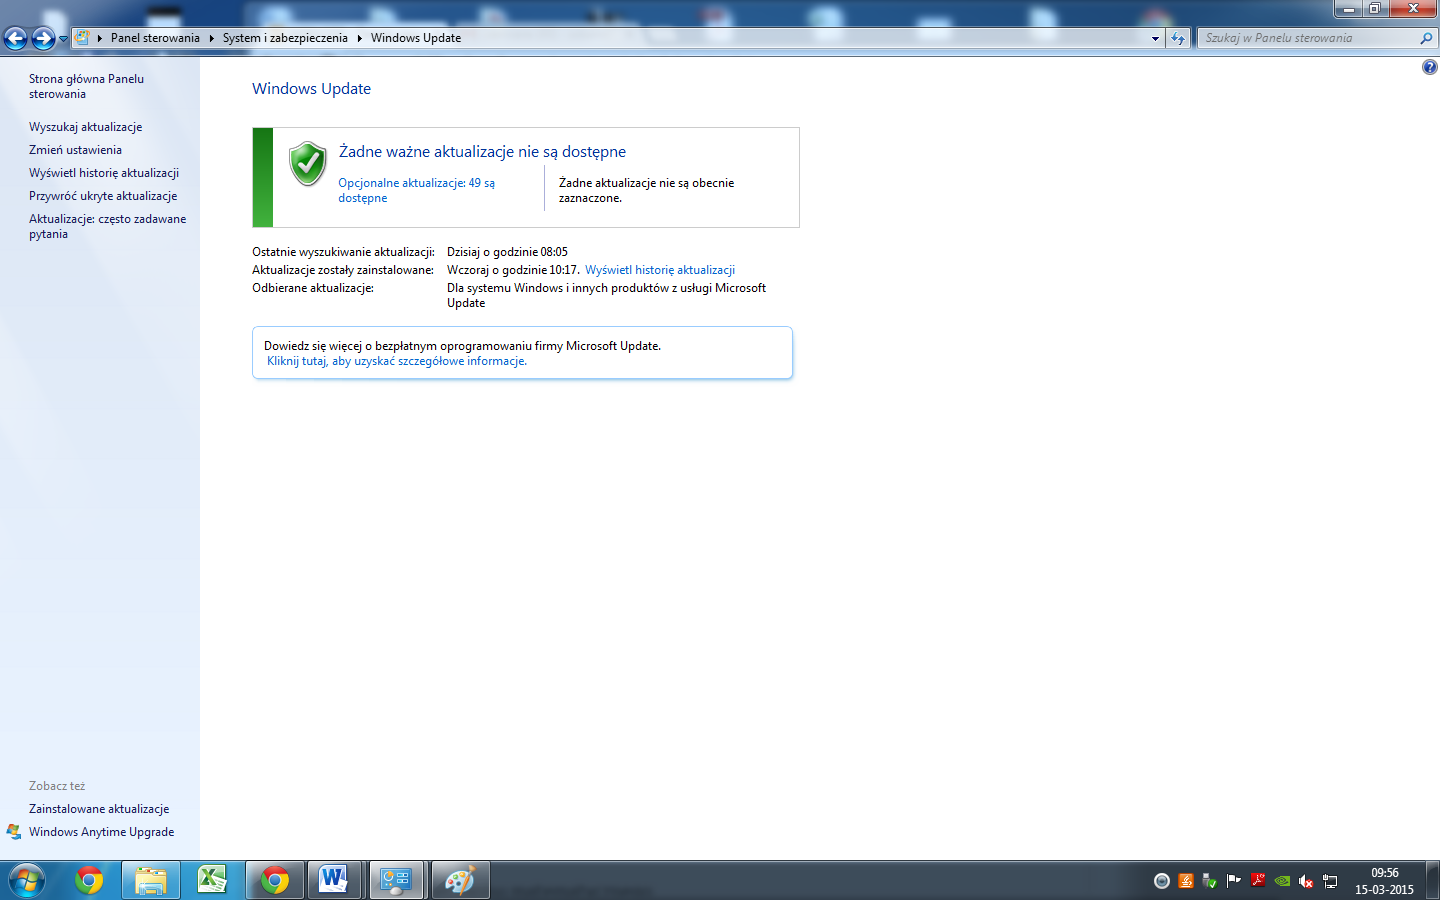Click the Word icon in taskbar
1440x900 pixels.
[333, 880]
